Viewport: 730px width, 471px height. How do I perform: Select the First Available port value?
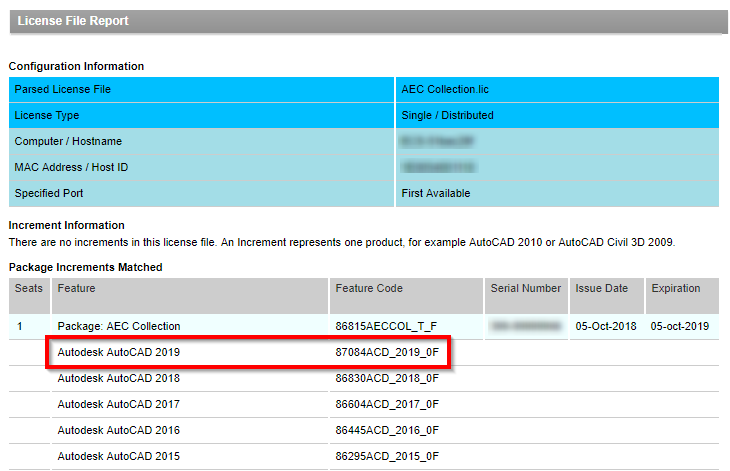(x=436, y=193)
